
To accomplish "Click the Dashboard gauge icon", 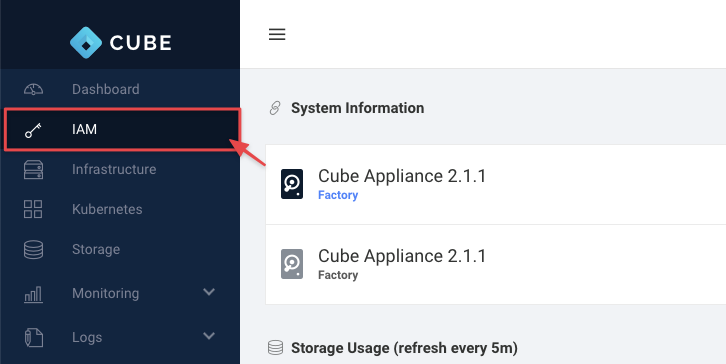I will (x=33, y=89).
